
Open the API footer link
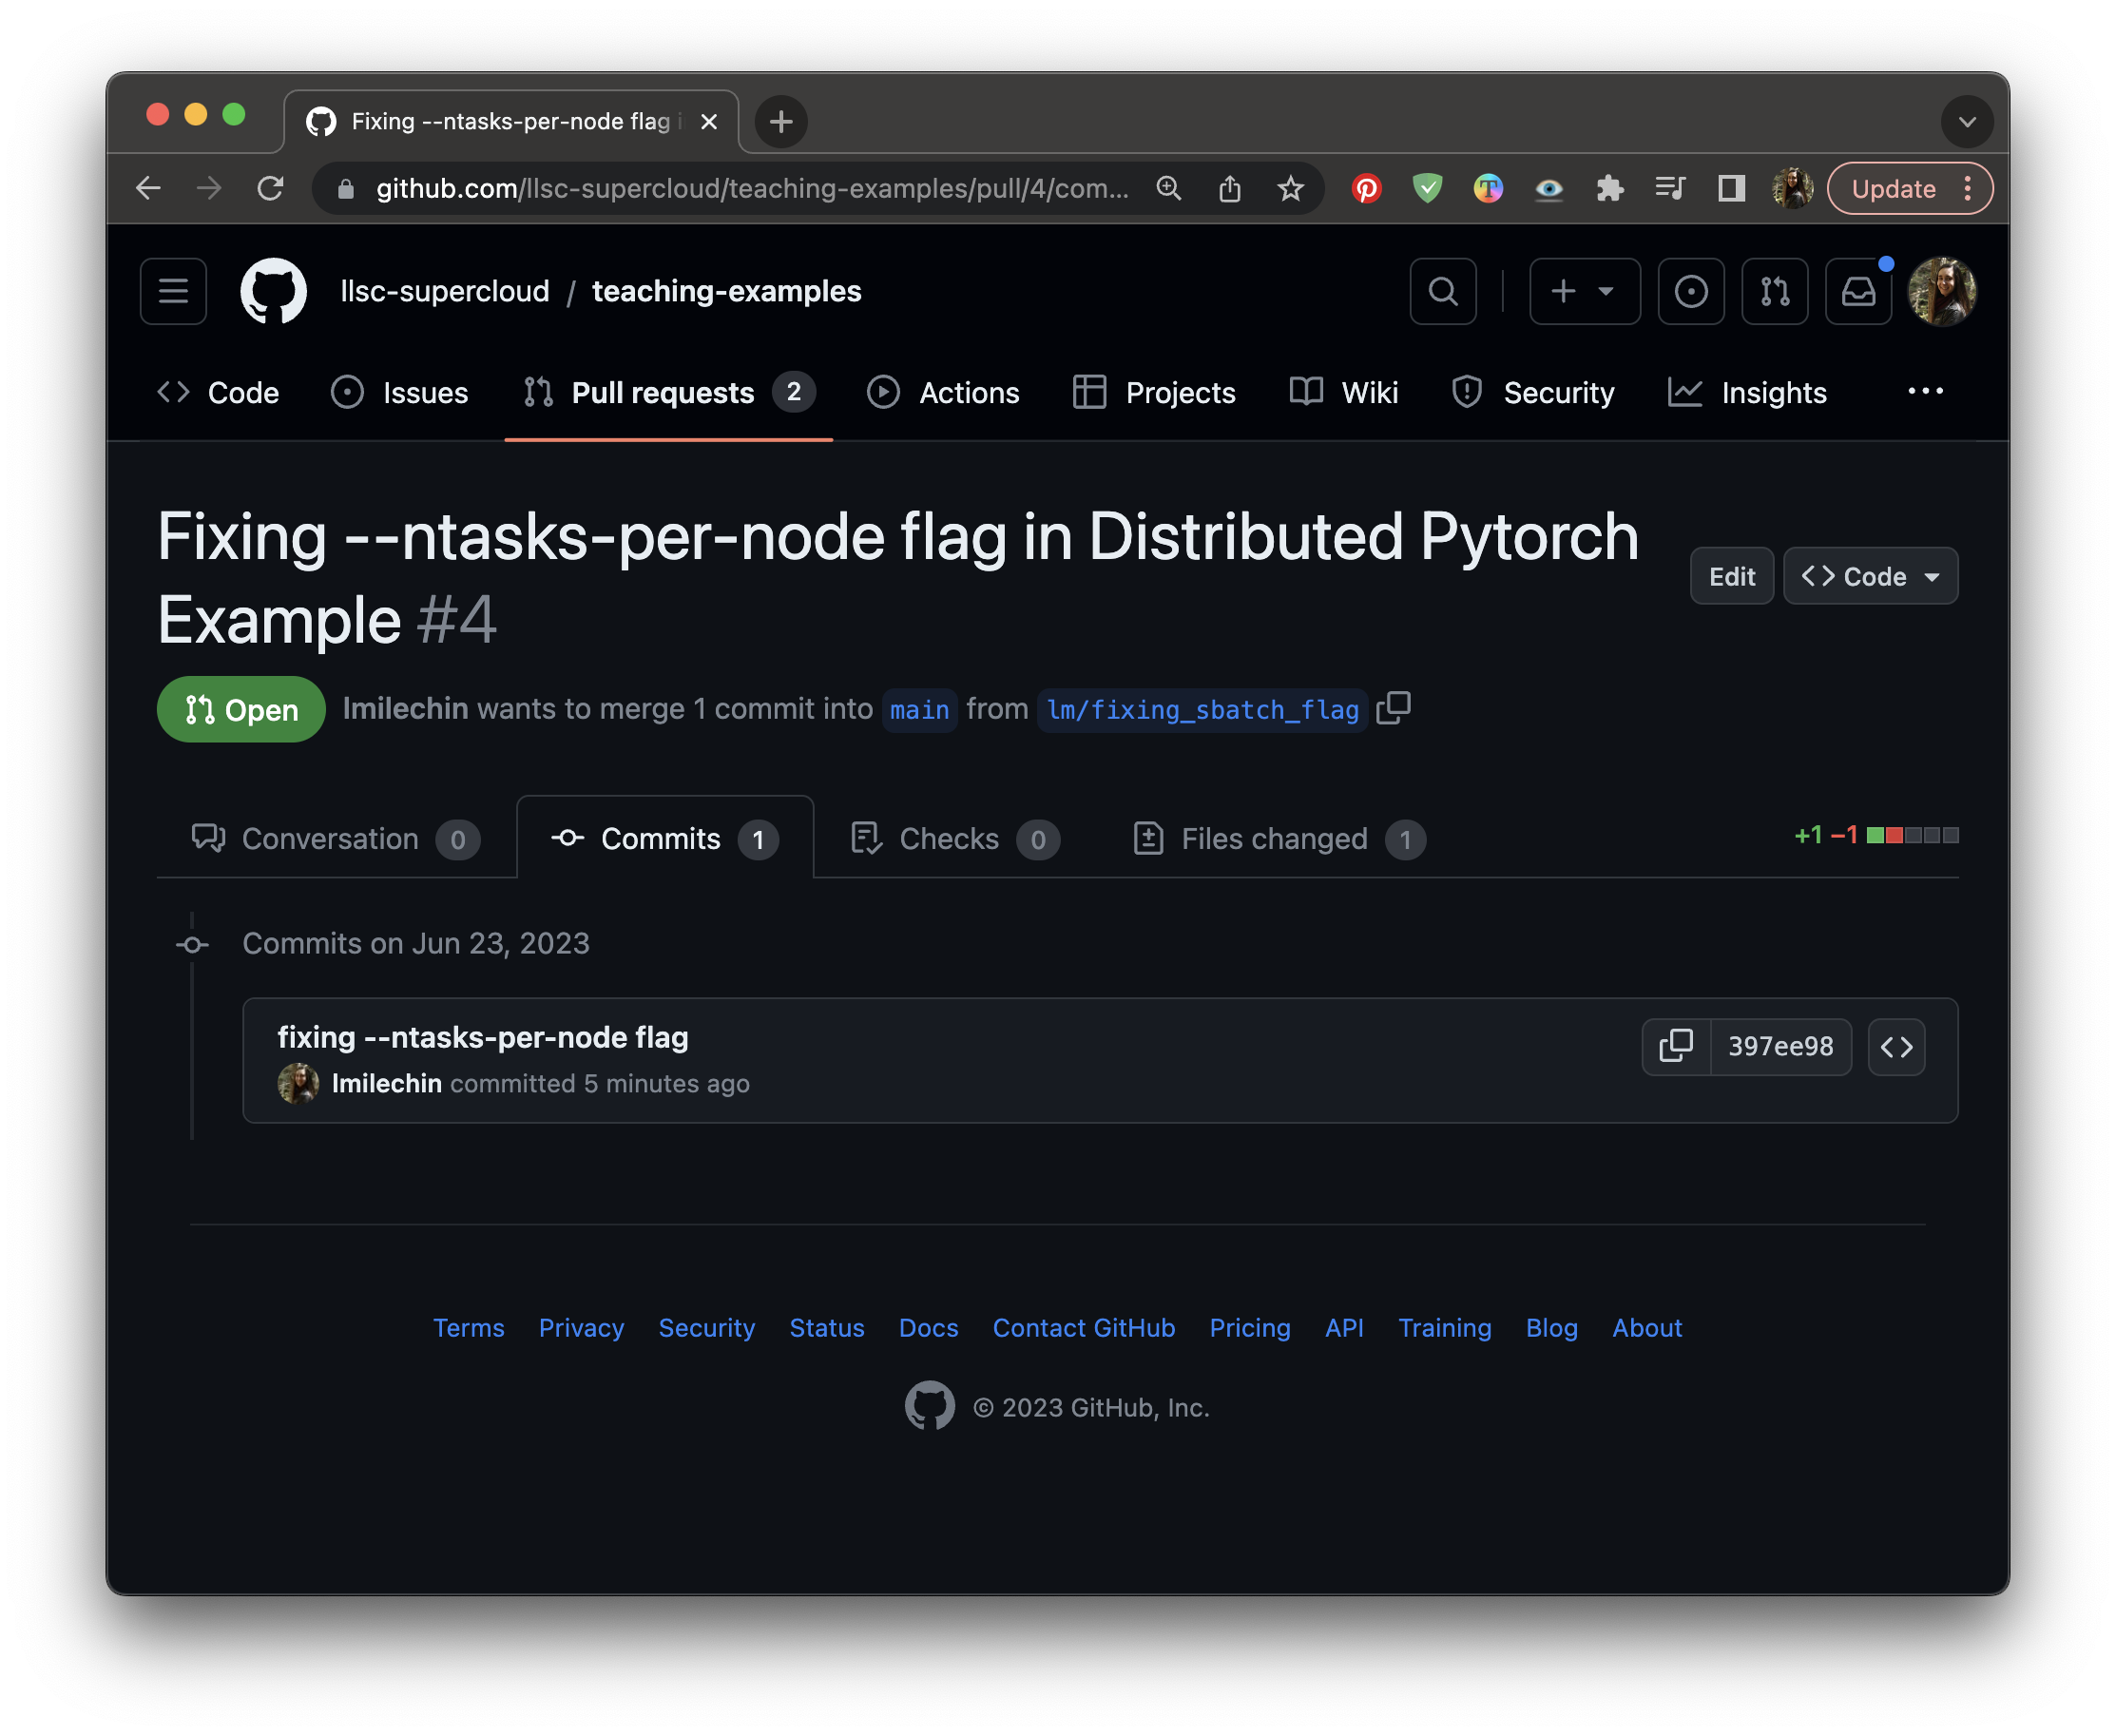pos(1343,1327)
